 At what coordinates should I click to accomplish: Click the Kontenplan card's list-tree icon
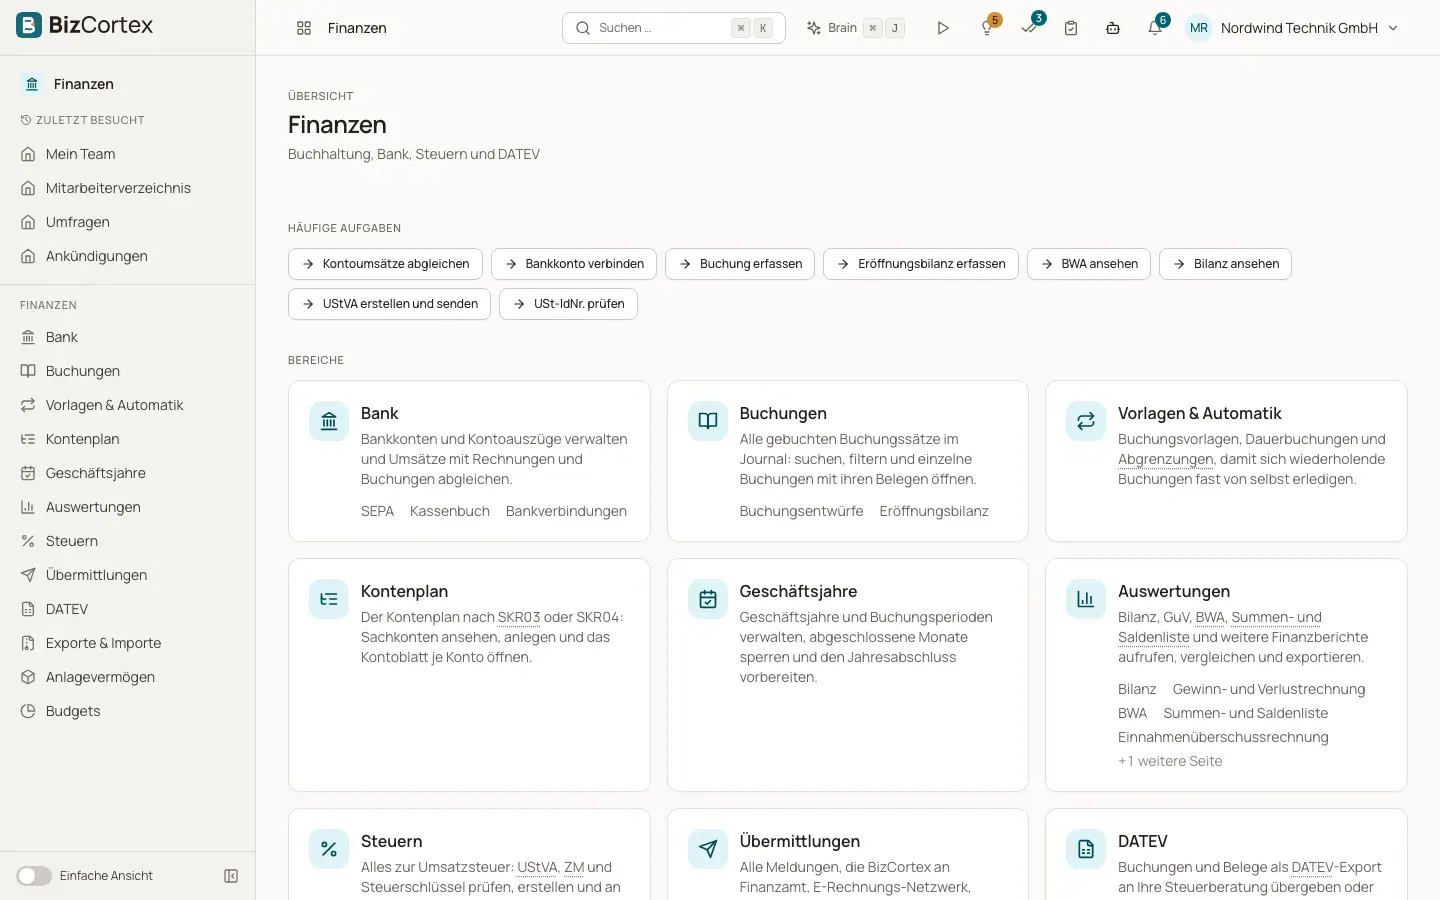(x=329, y=599)
